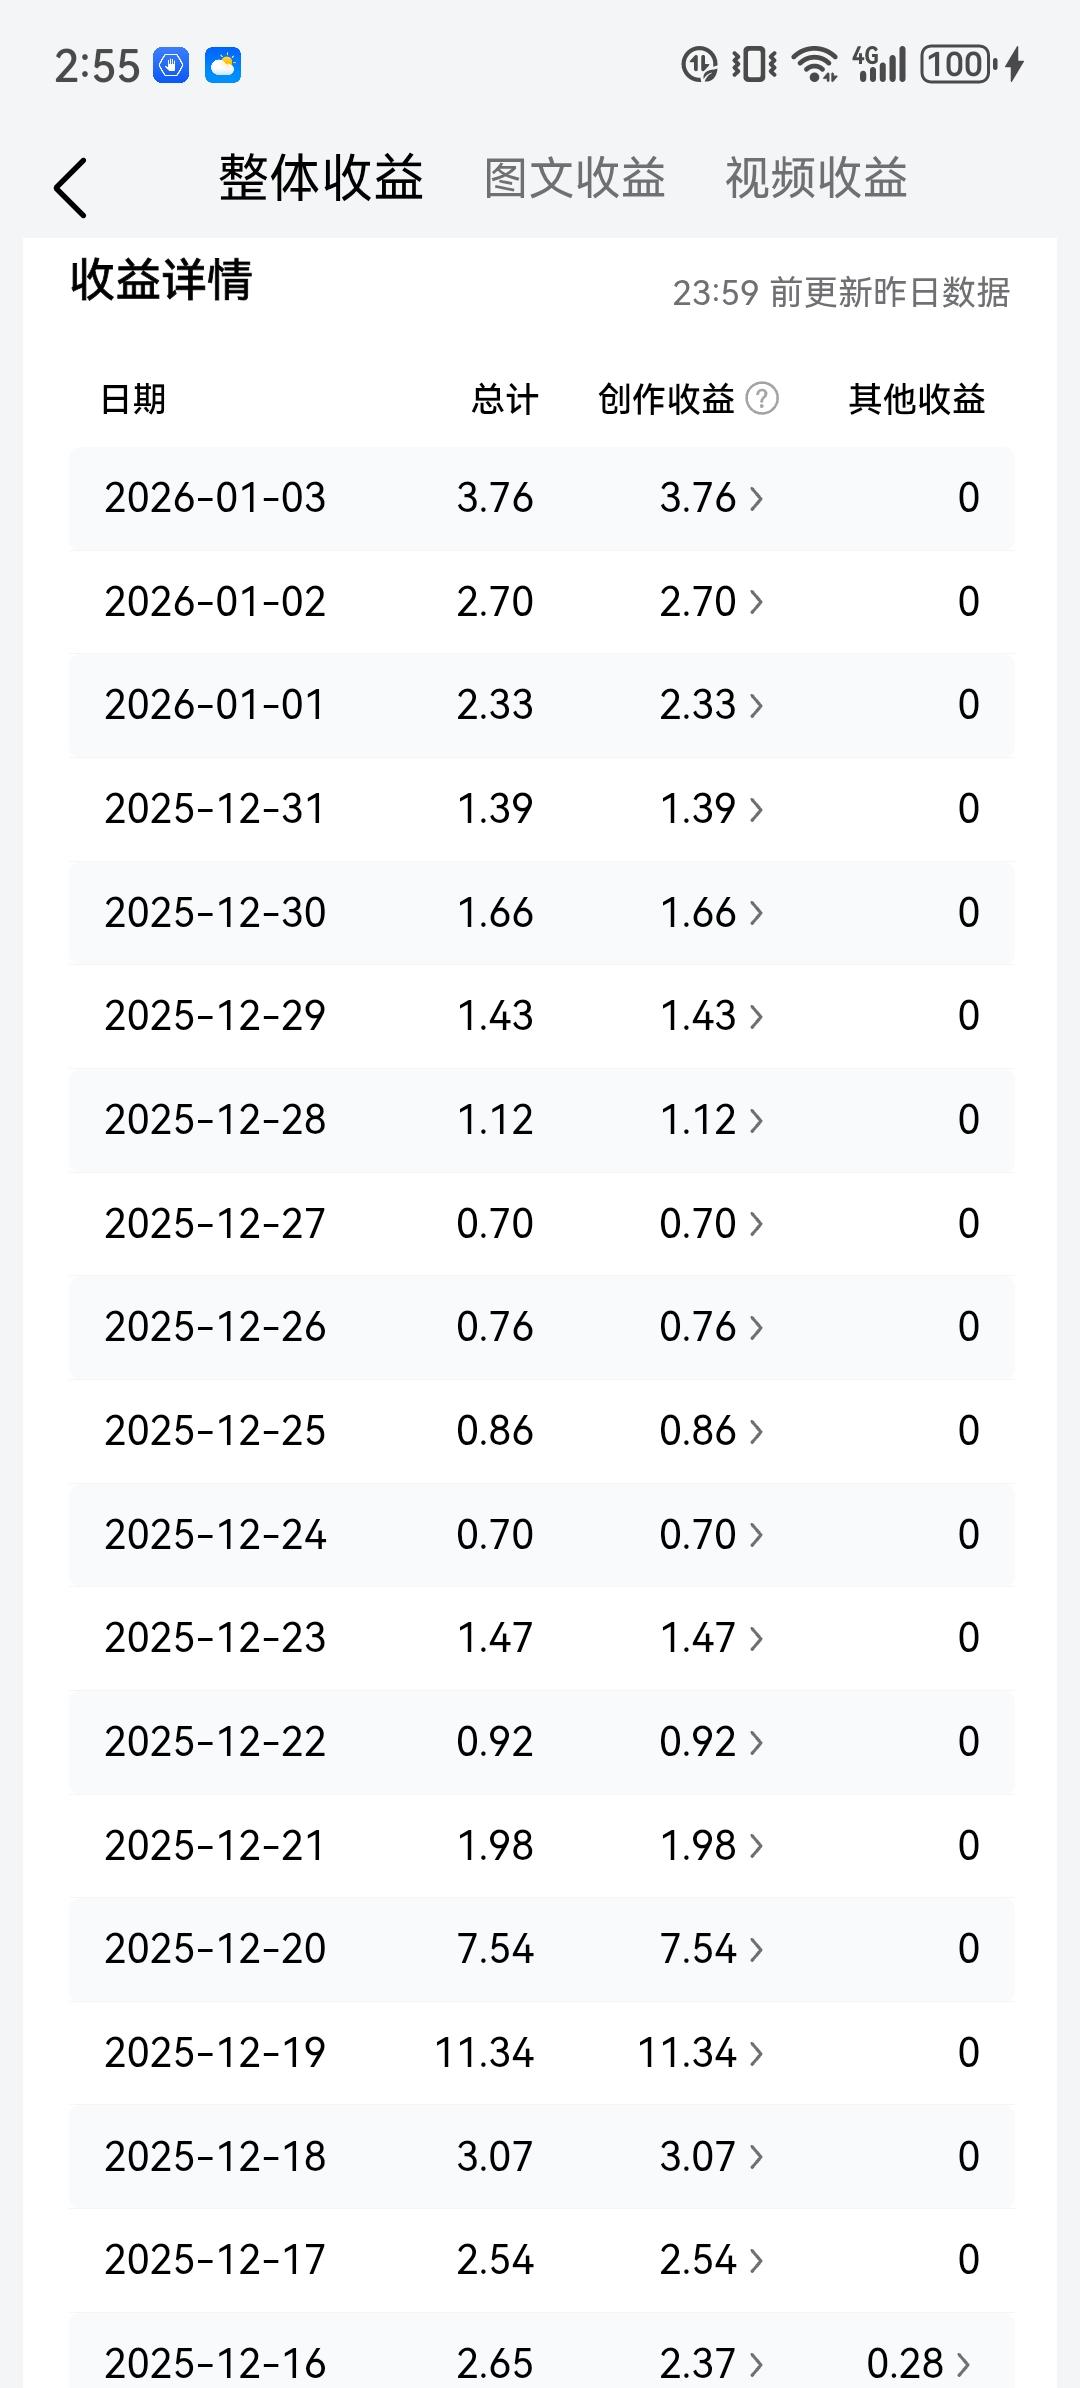1080x2388 pixels.
Task: Tap the 总计 column header
Action: pos(504,400)
